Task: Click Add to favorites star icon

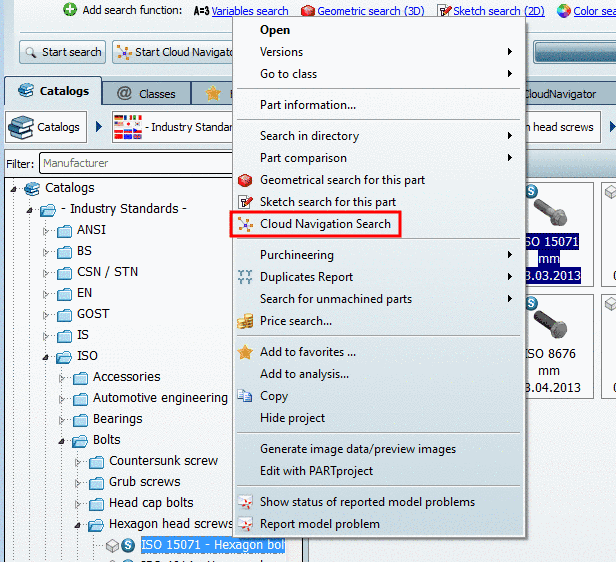Action: point(245,352)
